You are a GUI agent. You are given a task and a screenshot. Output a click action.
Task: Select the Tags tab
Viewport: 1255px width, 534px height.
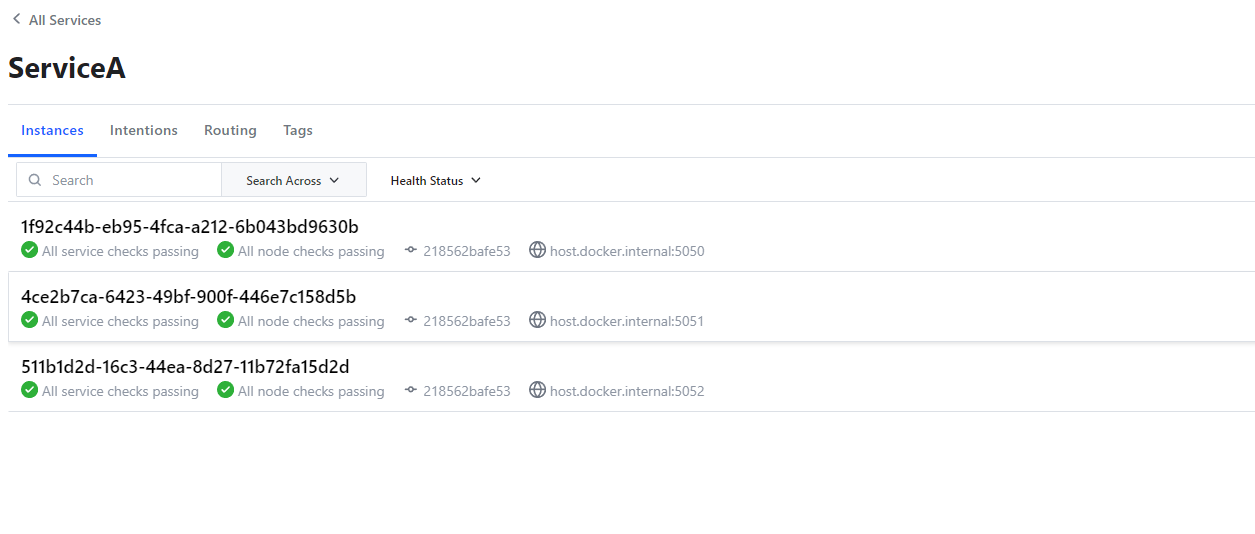pyautogui.click(x=298, y=130)
